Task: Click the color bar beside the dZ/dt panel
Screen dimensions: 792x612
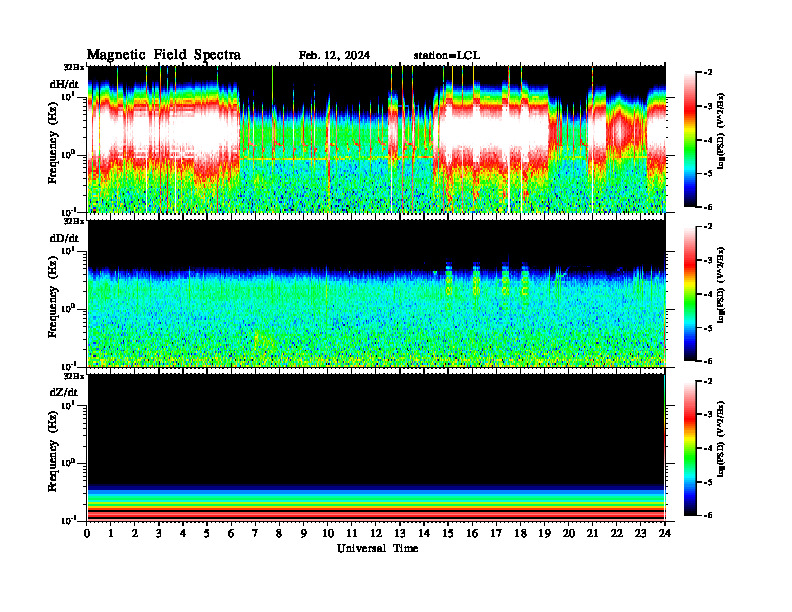Action: (x=690, y=448)
